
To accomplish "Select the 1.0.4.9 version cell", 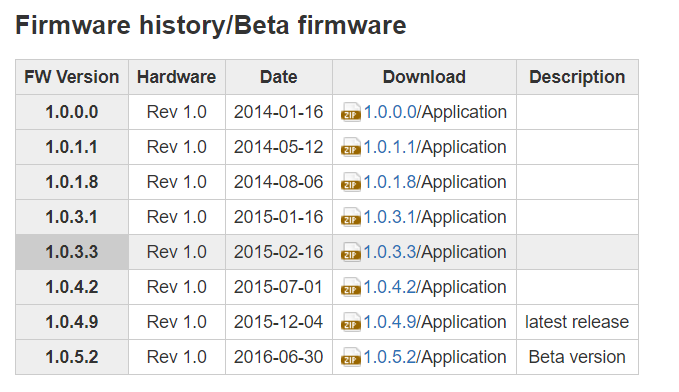I will click(x=72, y=323).
